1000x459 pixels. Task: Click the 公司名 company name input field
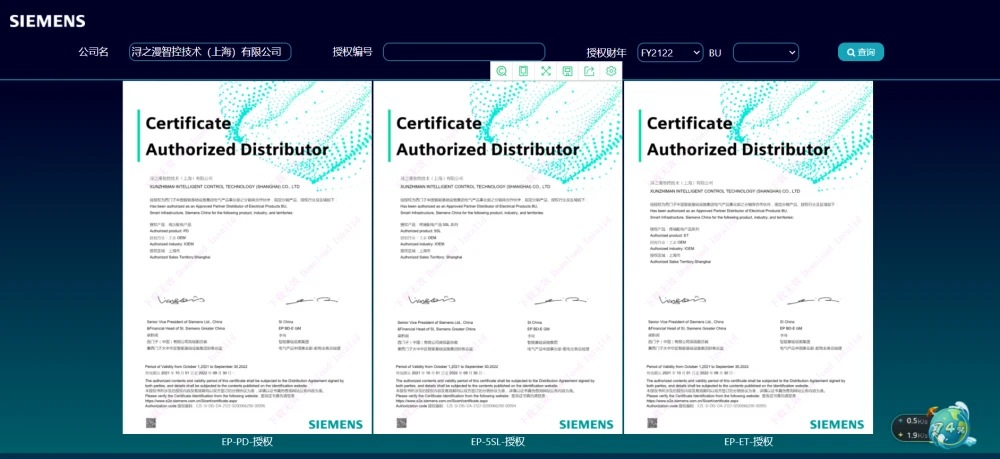[210, 52]
